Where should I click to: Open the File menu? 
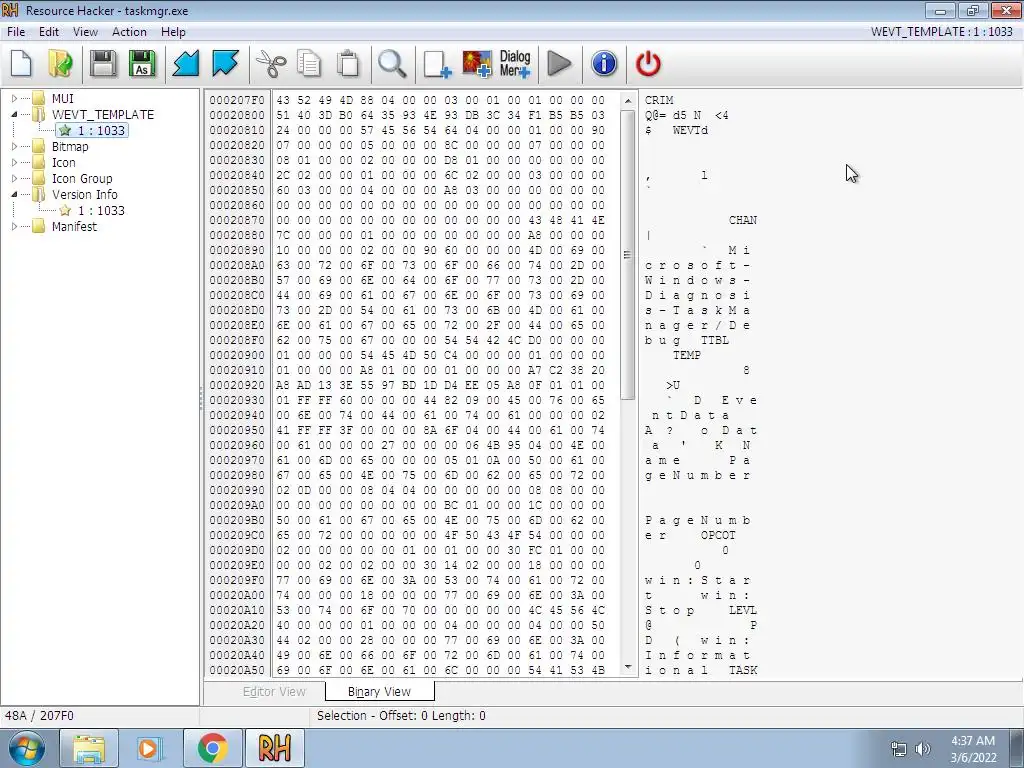coord(16,31)
